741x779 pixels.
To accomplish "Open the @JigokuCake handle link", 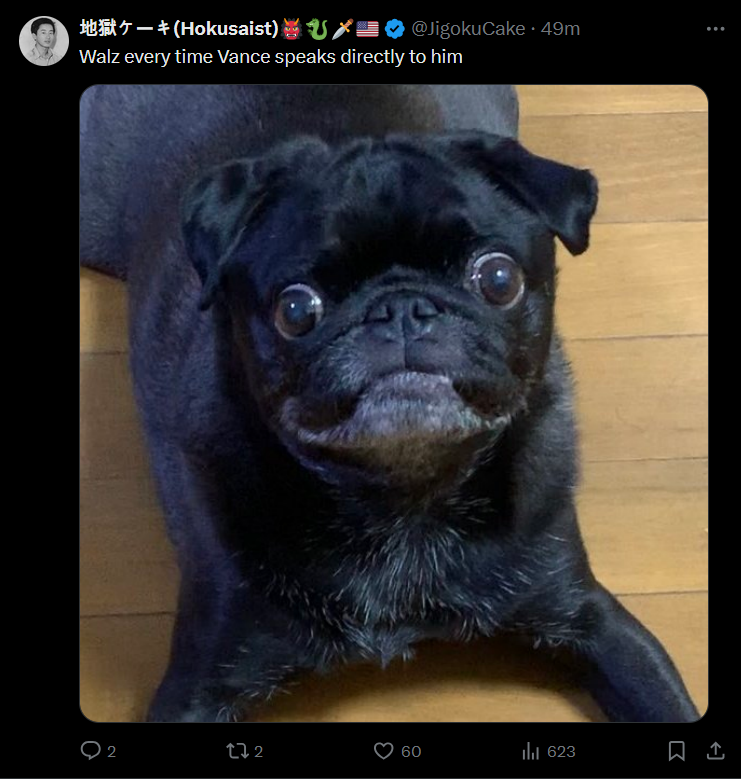I will (468, 29).
